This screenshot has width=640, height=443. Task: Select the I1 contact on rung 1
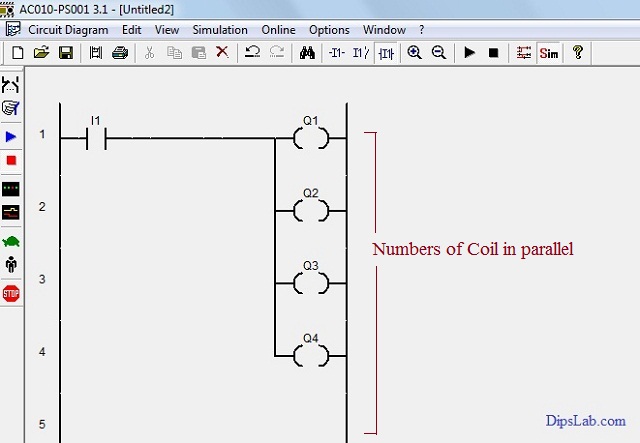click(97, 138)
